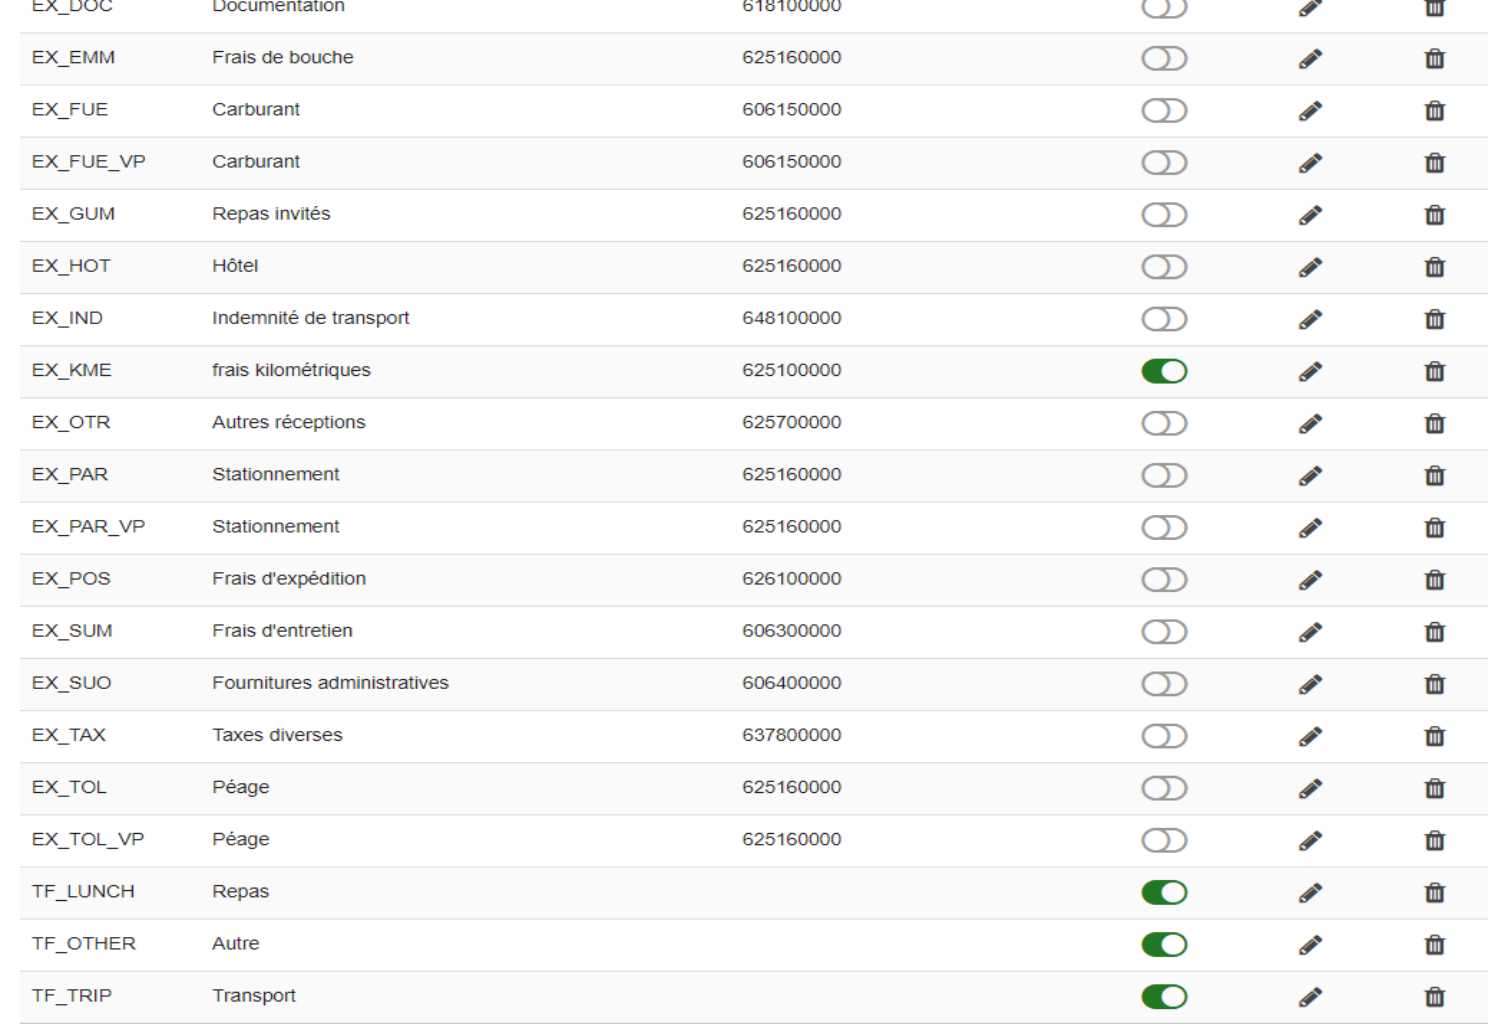The image size is (1488, 1024).
Task: Turn on the EX_FUE_VP Carburant switch
Action: [x=1164, y=163]
